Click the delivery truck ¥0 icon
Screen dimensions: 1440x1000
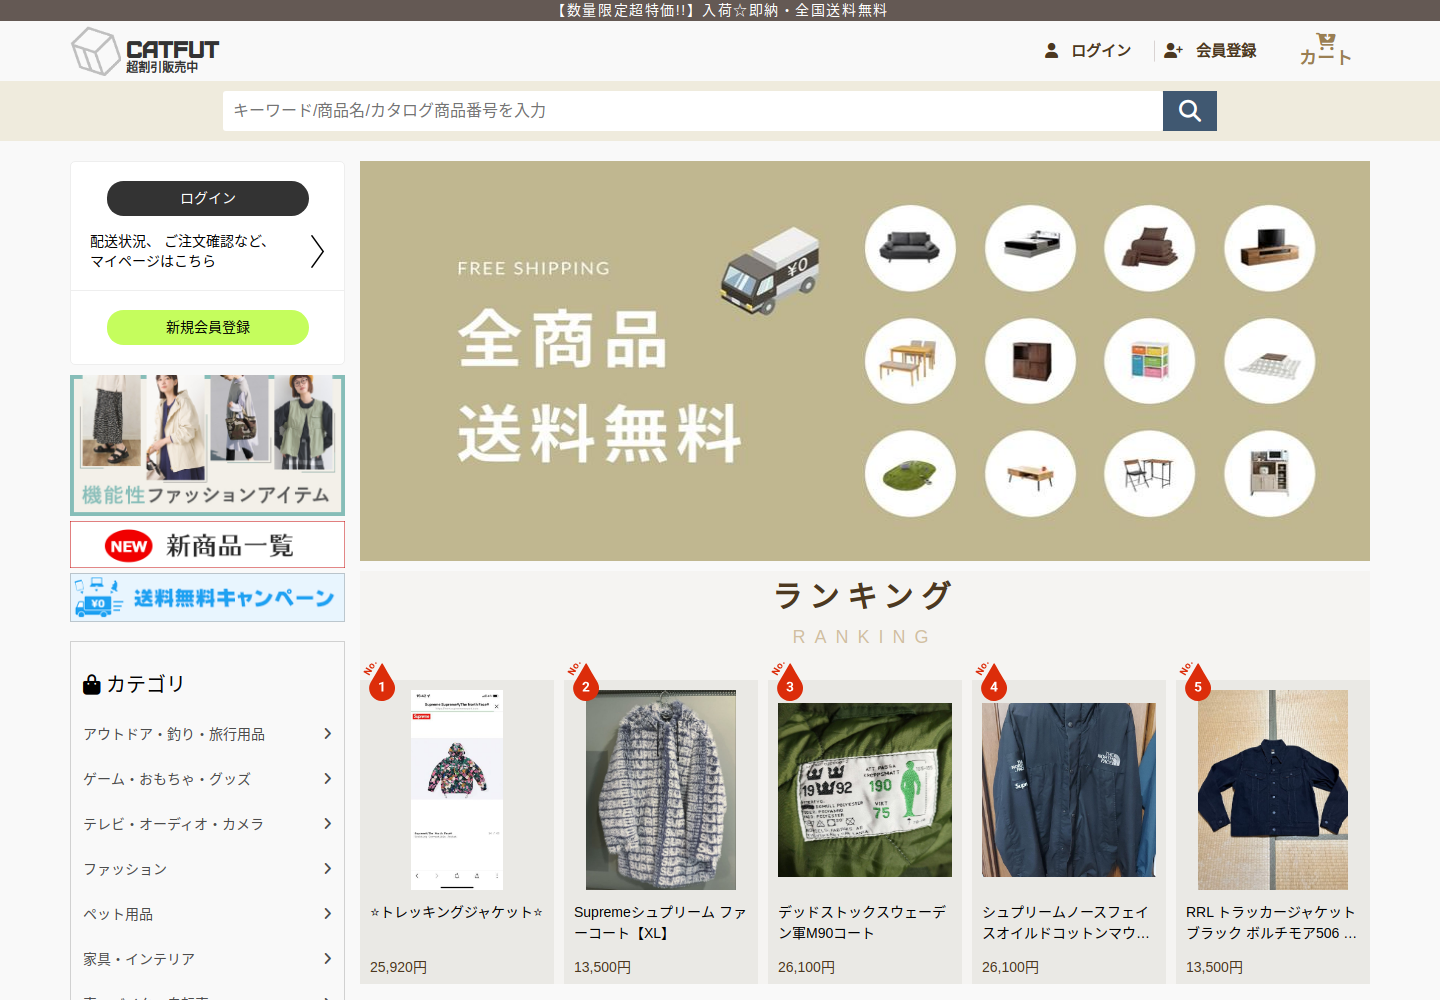pyautogui.click(x=770, y=270)
